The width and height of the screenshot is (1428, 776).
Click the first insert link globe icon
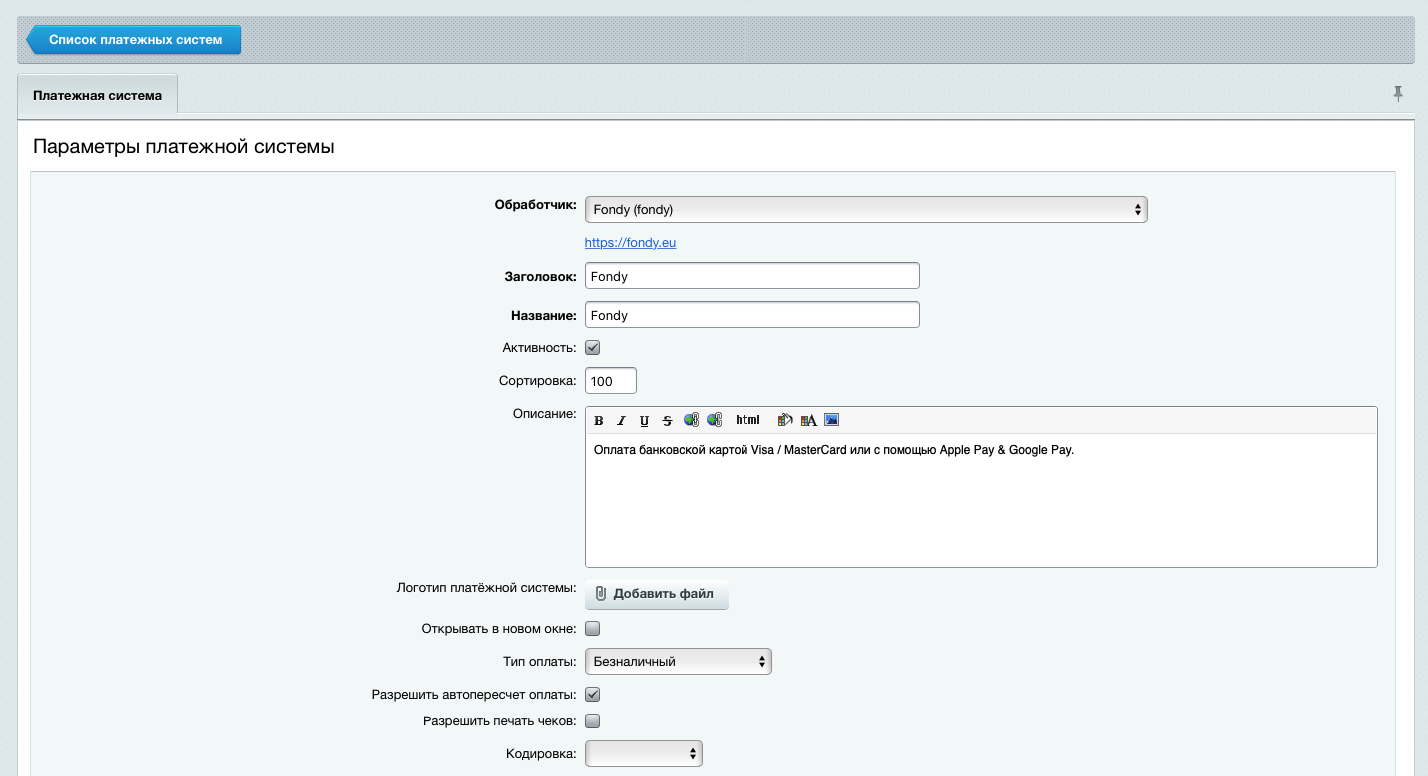691,420
